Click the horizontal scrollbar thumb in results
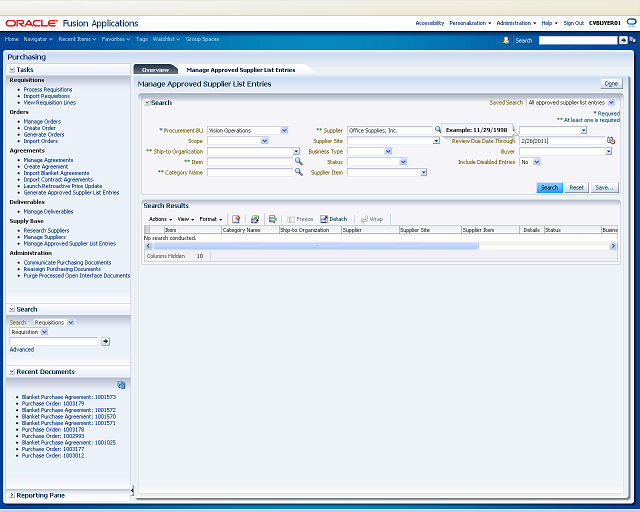640x512 pixels. pyautogui.click(x=316, y=246)
